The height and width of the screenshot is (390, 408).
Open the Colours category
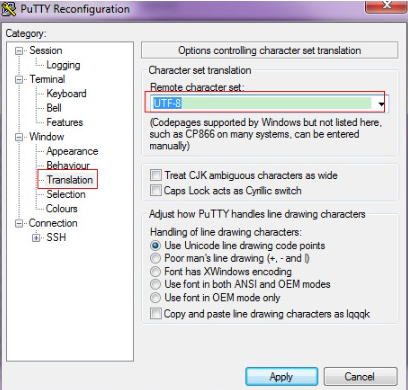(x=62, y=209)
